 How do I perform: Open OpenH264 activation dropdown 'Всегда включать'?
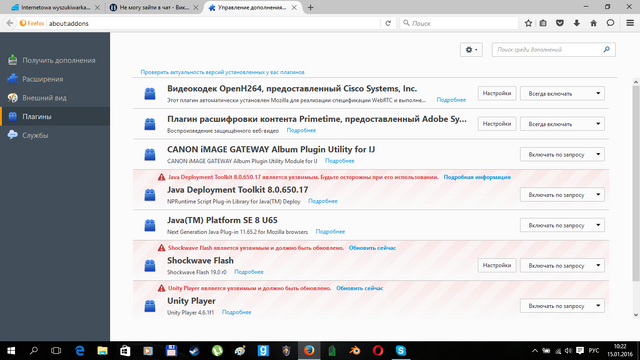562,93
